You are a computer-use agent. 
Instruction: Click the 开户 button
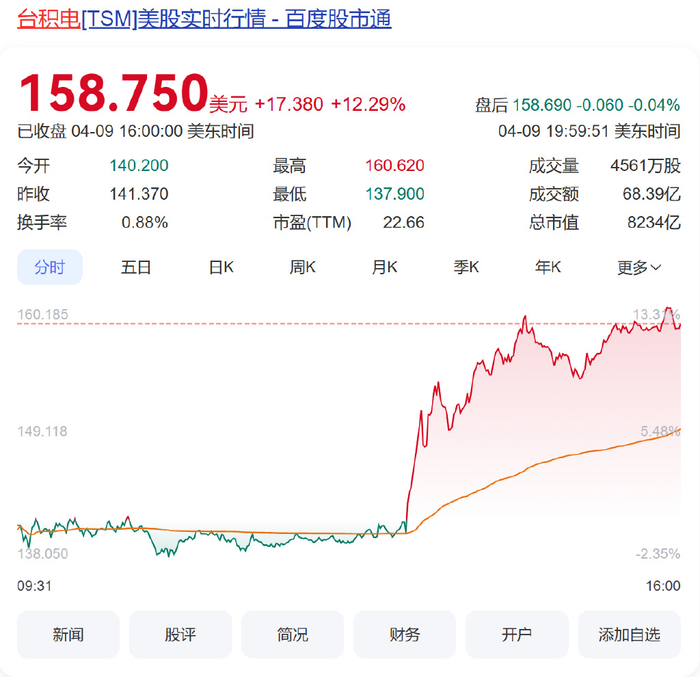click(x=517, y=634)
